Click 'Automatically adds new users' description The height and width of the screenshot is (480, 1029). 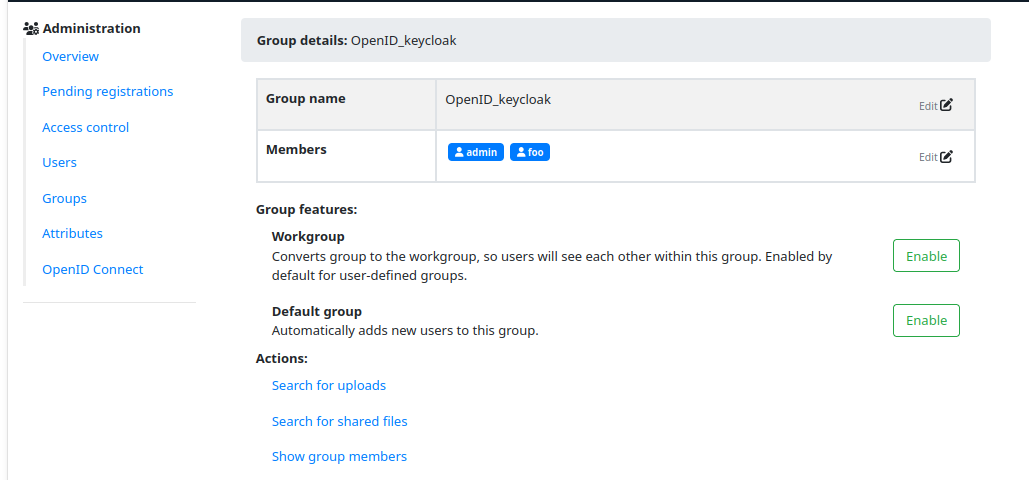[405, 330]
